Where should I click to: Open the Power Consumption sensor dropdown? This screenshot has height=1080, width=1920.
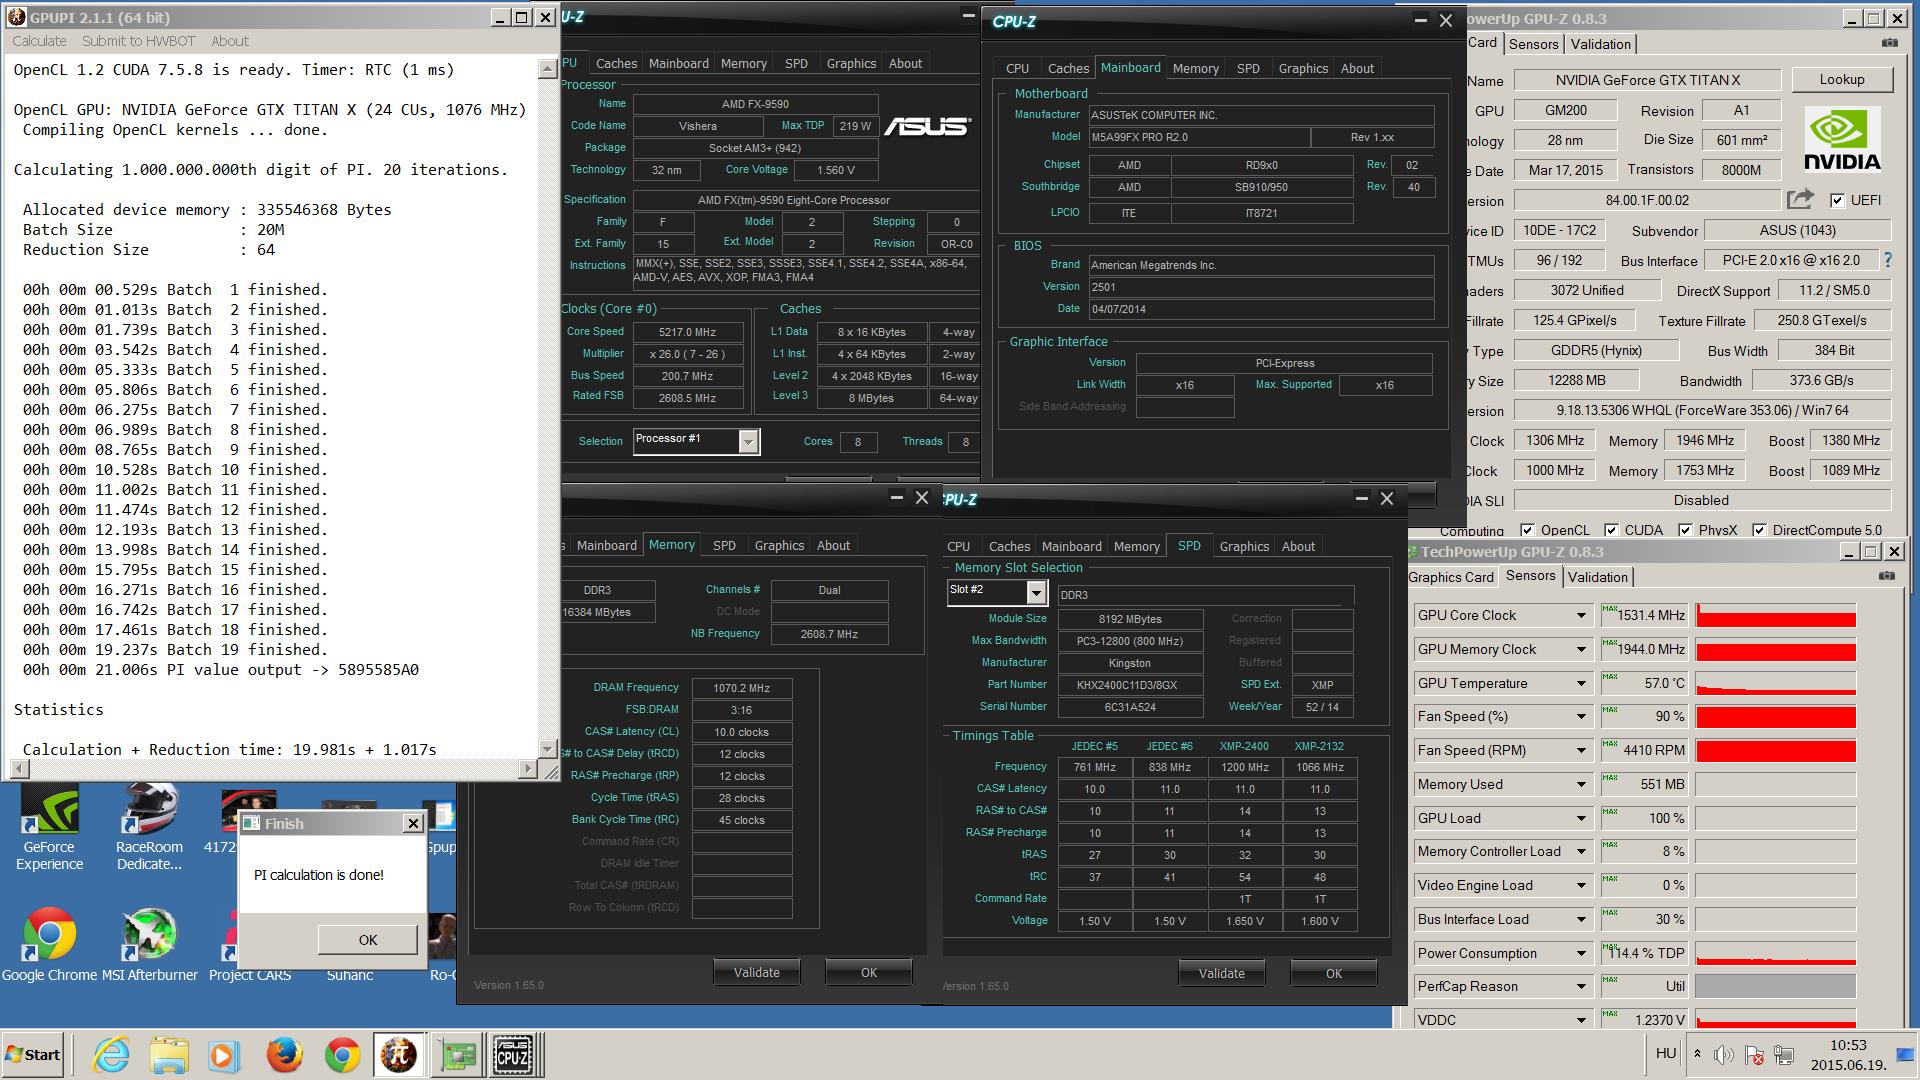[x=1581, y=954]
